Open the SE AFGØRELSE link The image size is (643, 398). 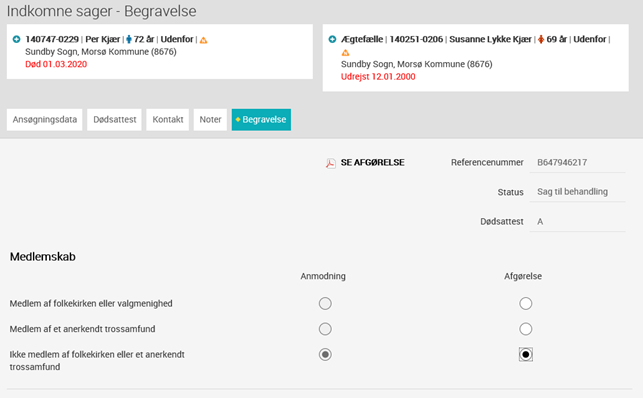(372, 163)
